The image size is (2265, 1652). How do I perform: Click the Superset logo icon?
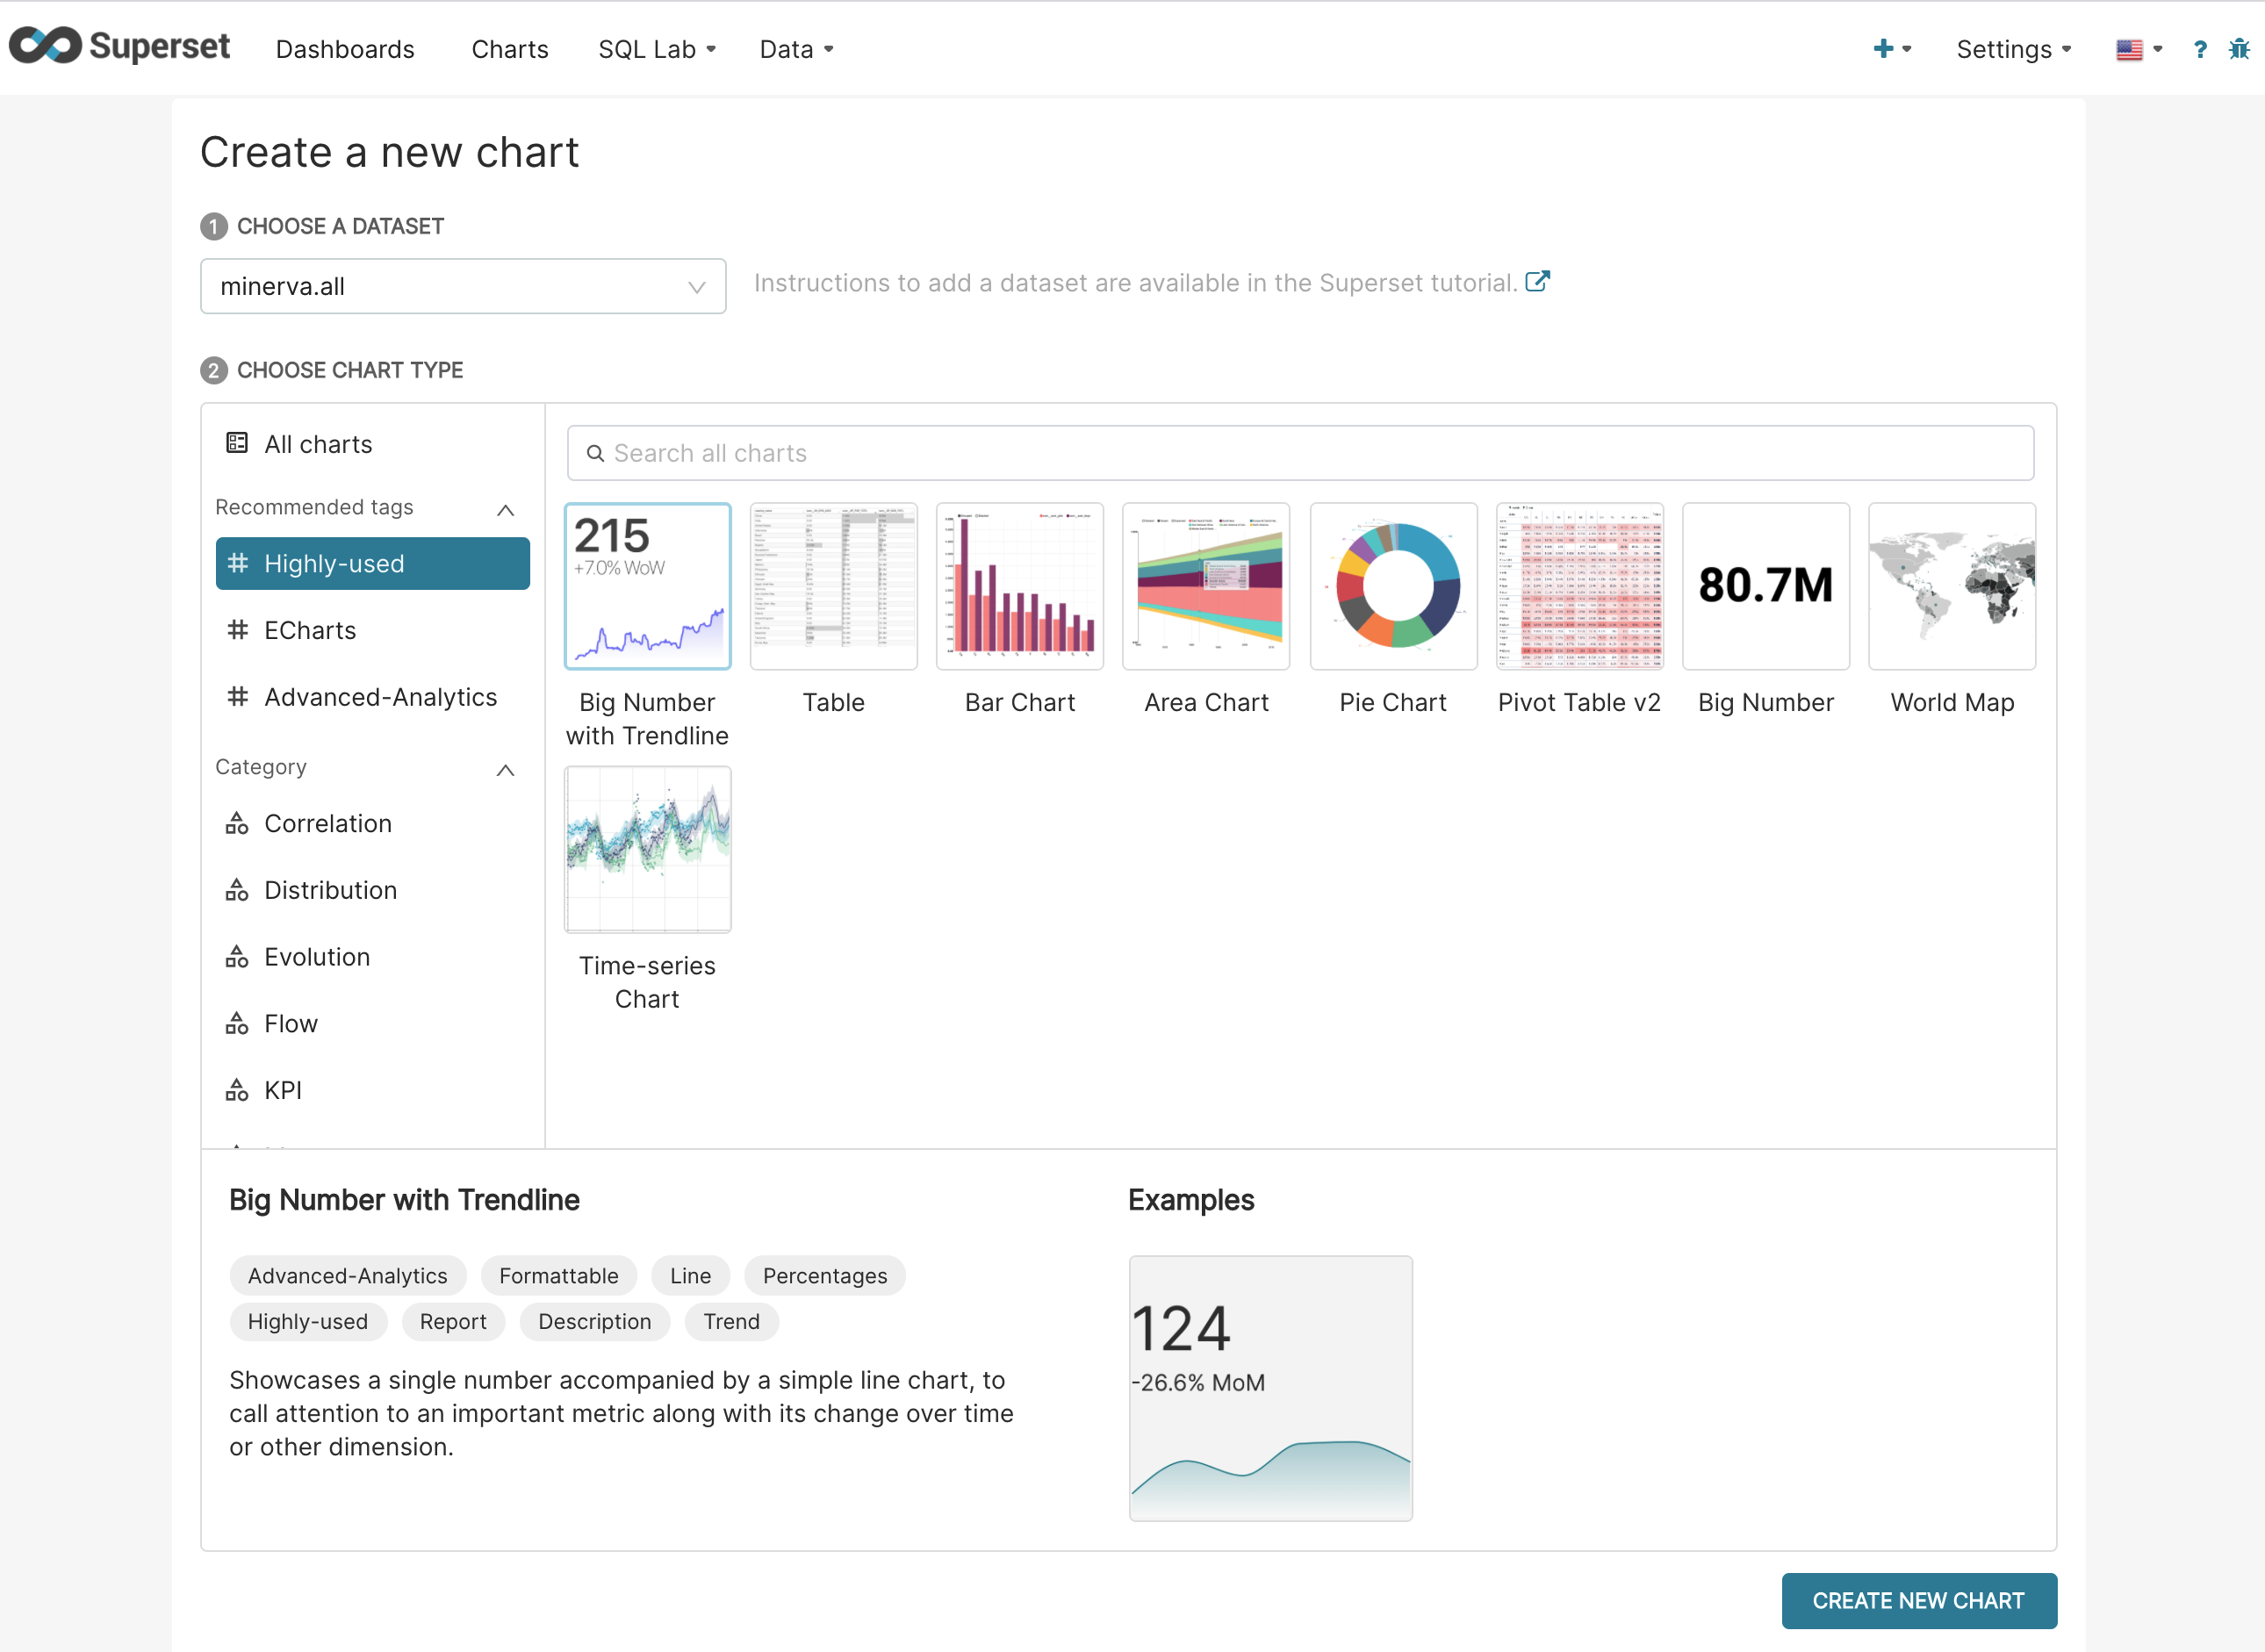pyautogui.click(x=45, y=45)
